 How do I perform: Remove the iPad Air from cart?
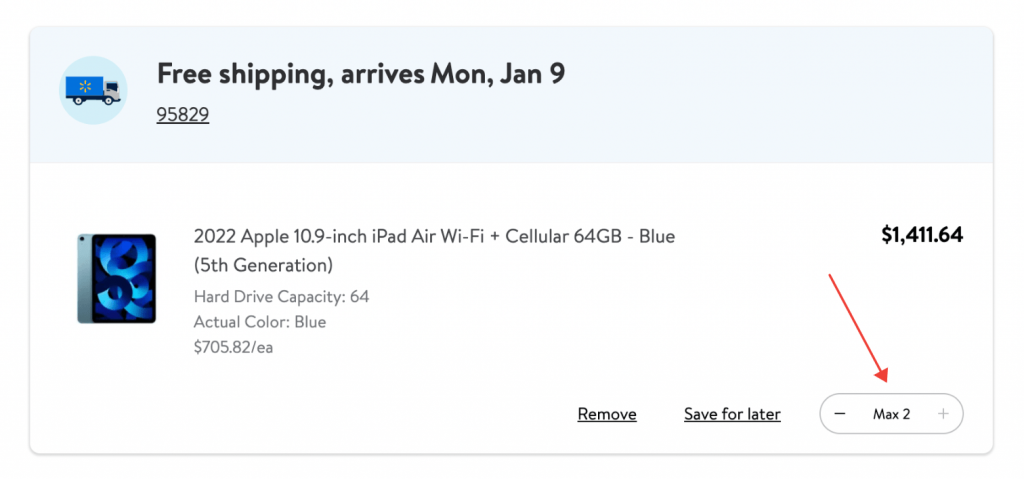[x=607, y=414]
